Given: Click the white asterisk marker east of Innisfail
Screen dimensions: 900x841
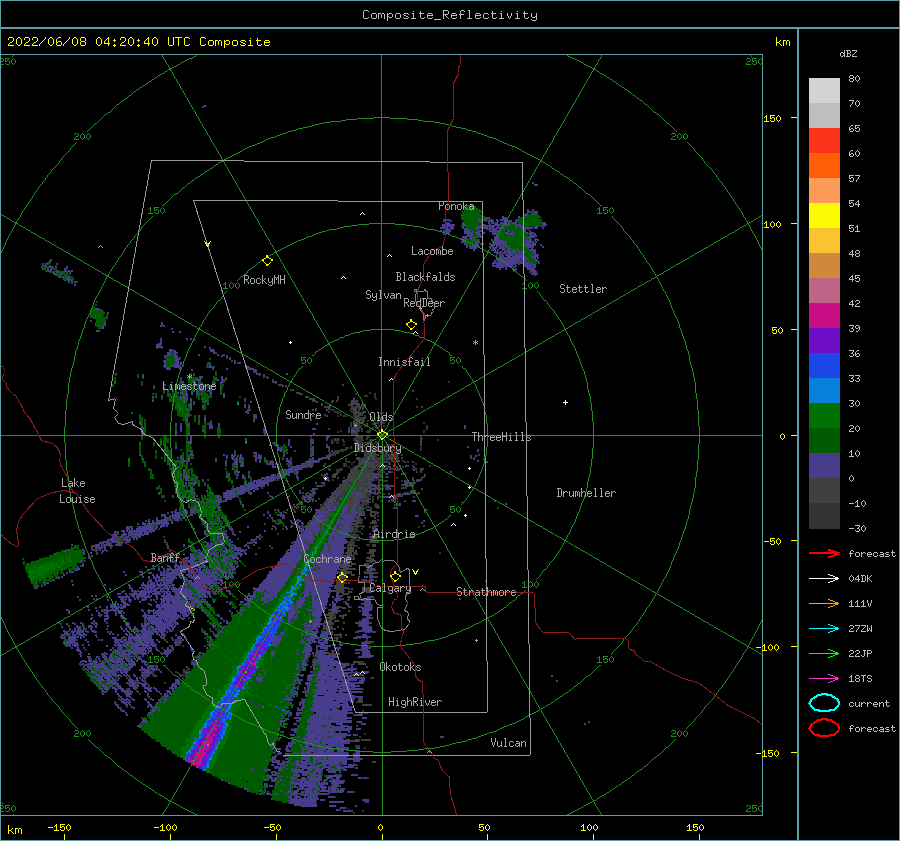Looking at the screenshot, I should coord(475,343).
